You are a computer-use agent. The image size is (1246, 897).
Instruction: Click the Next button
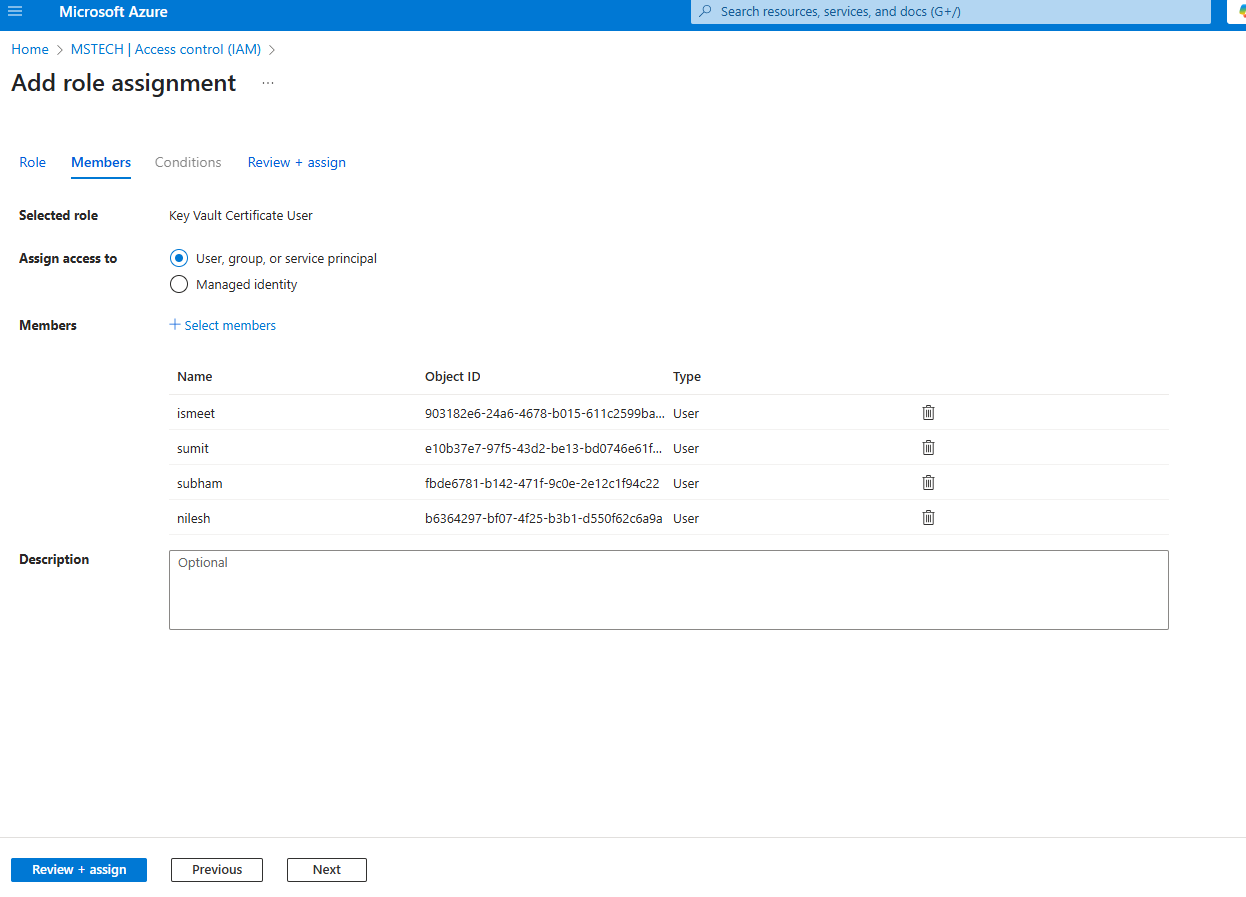326,870
